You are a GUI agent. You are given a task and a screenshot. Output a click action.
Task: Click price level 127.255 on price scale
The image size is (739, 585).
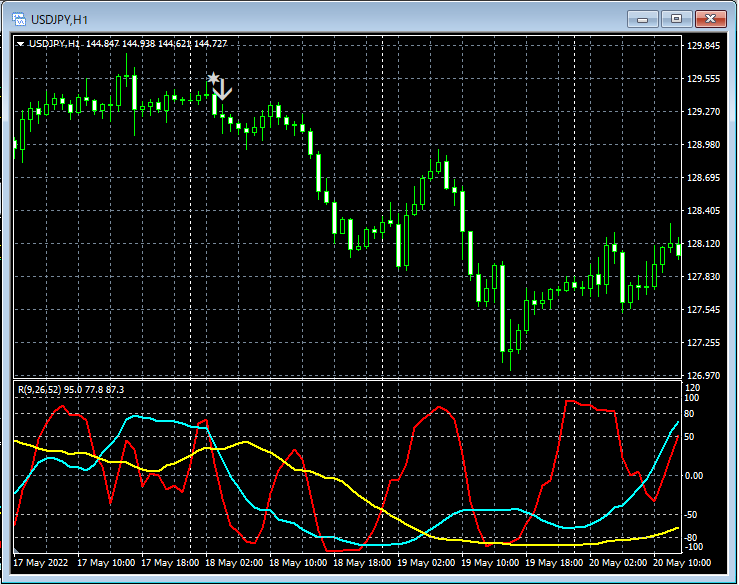703,343
